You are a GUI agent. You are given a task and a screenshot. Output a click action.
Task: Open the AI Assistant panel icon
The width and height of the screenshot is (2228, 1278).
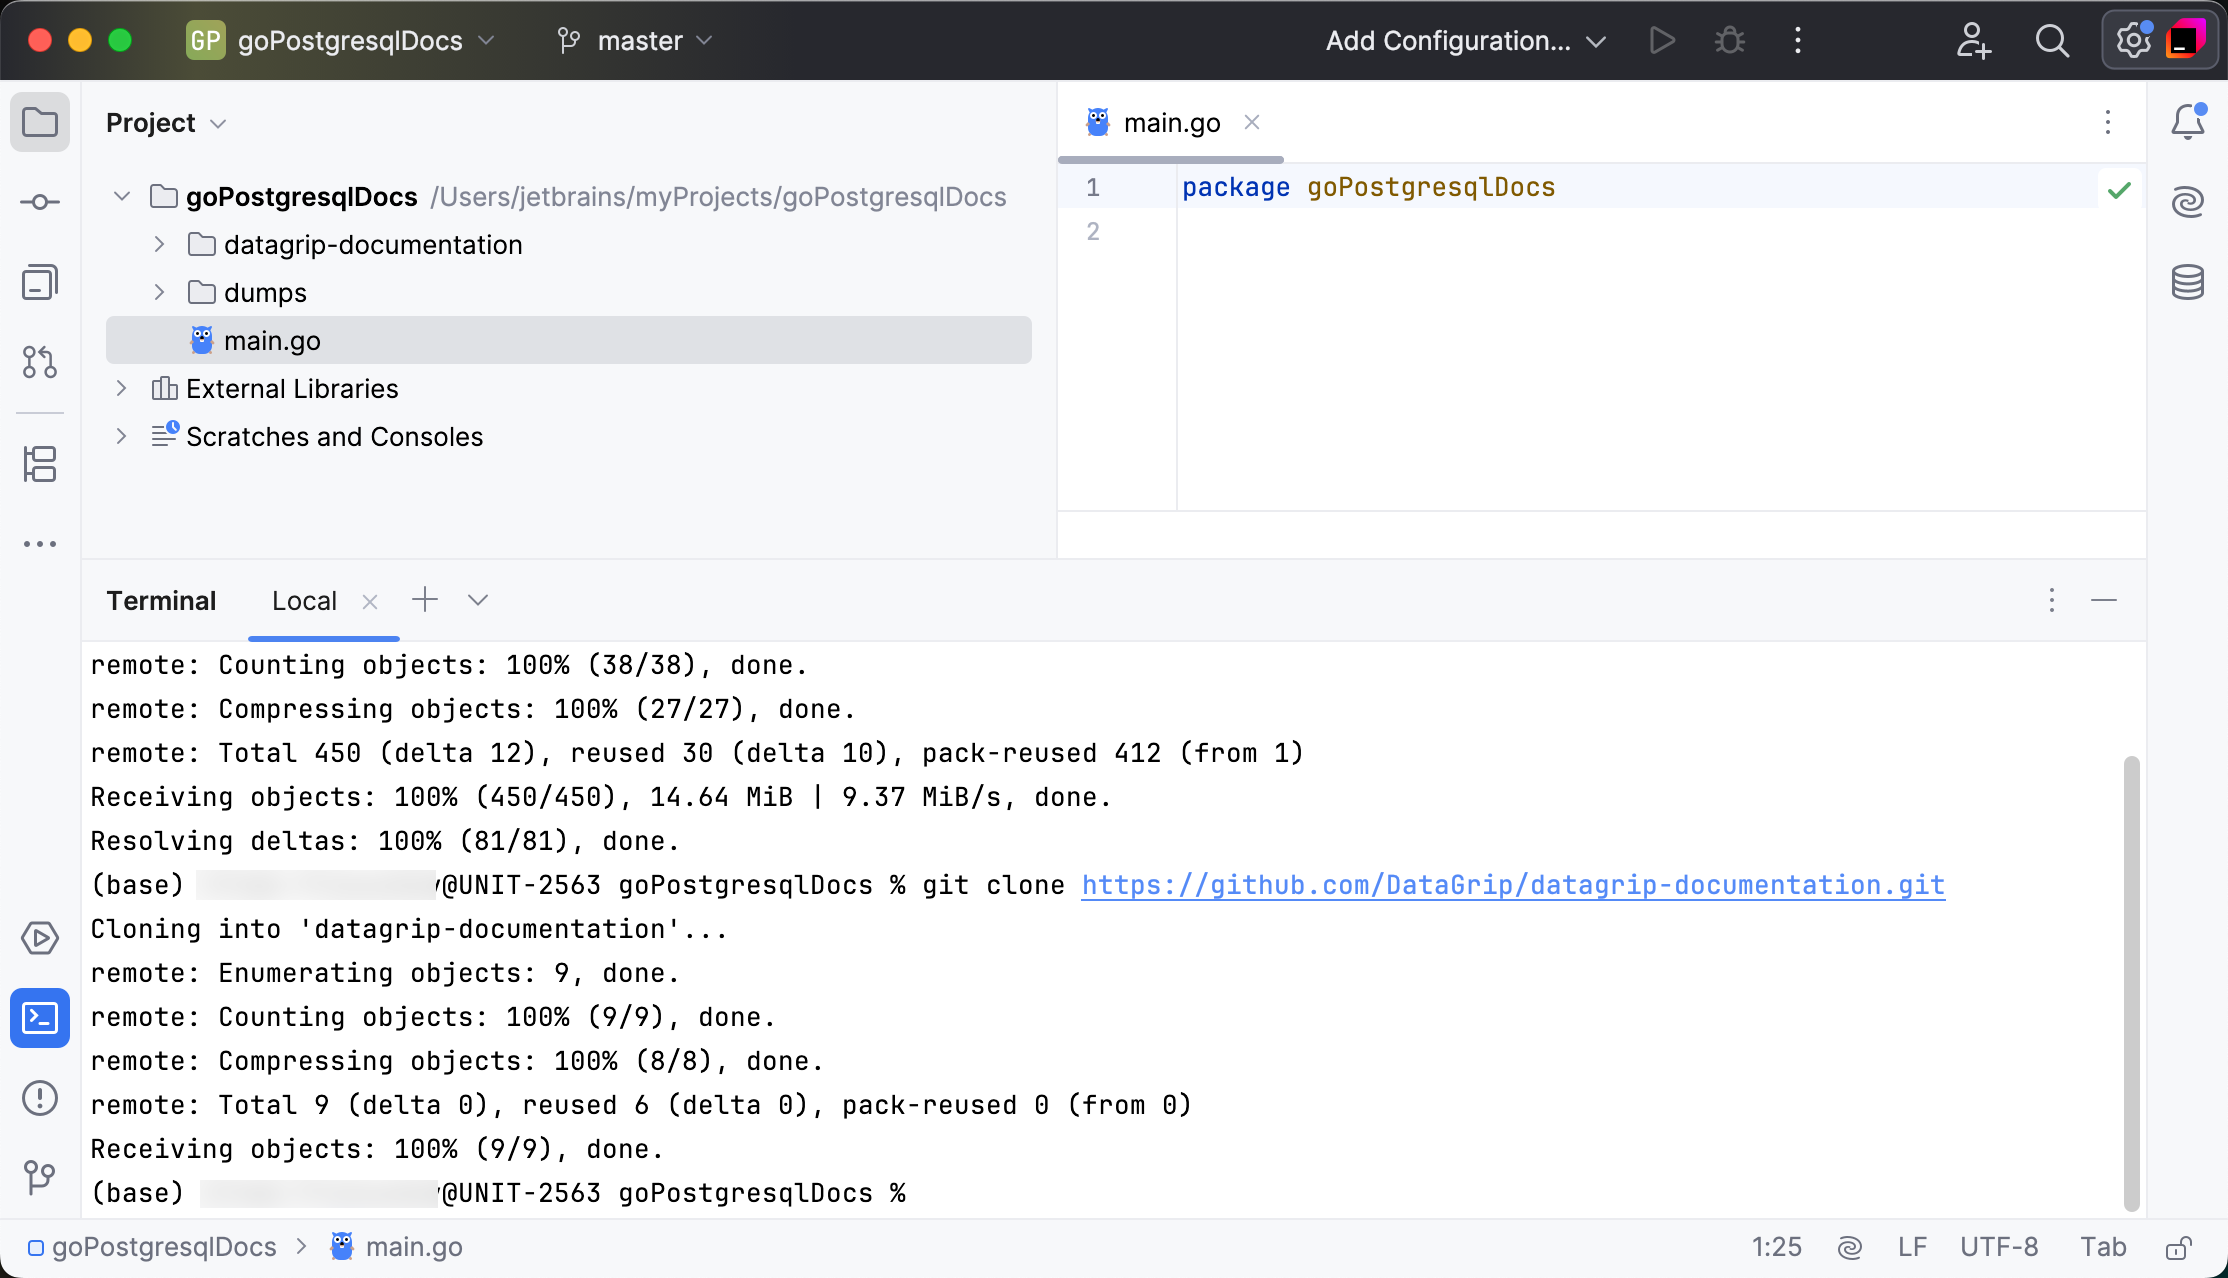(2187, 202)
